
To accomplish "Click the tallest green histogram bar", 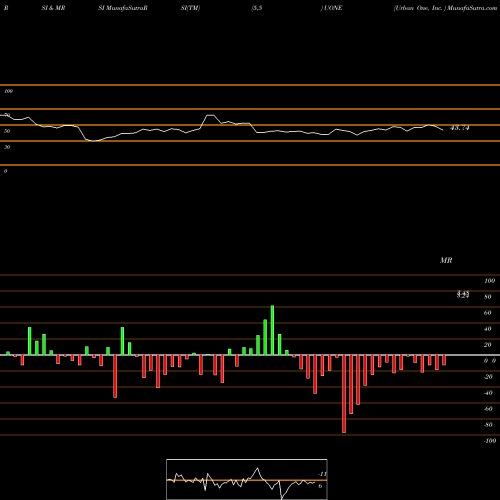I will (272, 330).
